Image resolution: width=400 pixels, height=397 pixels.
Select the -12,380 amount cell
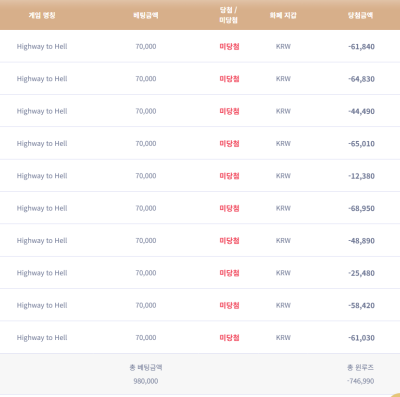click(x=361, y=176)
